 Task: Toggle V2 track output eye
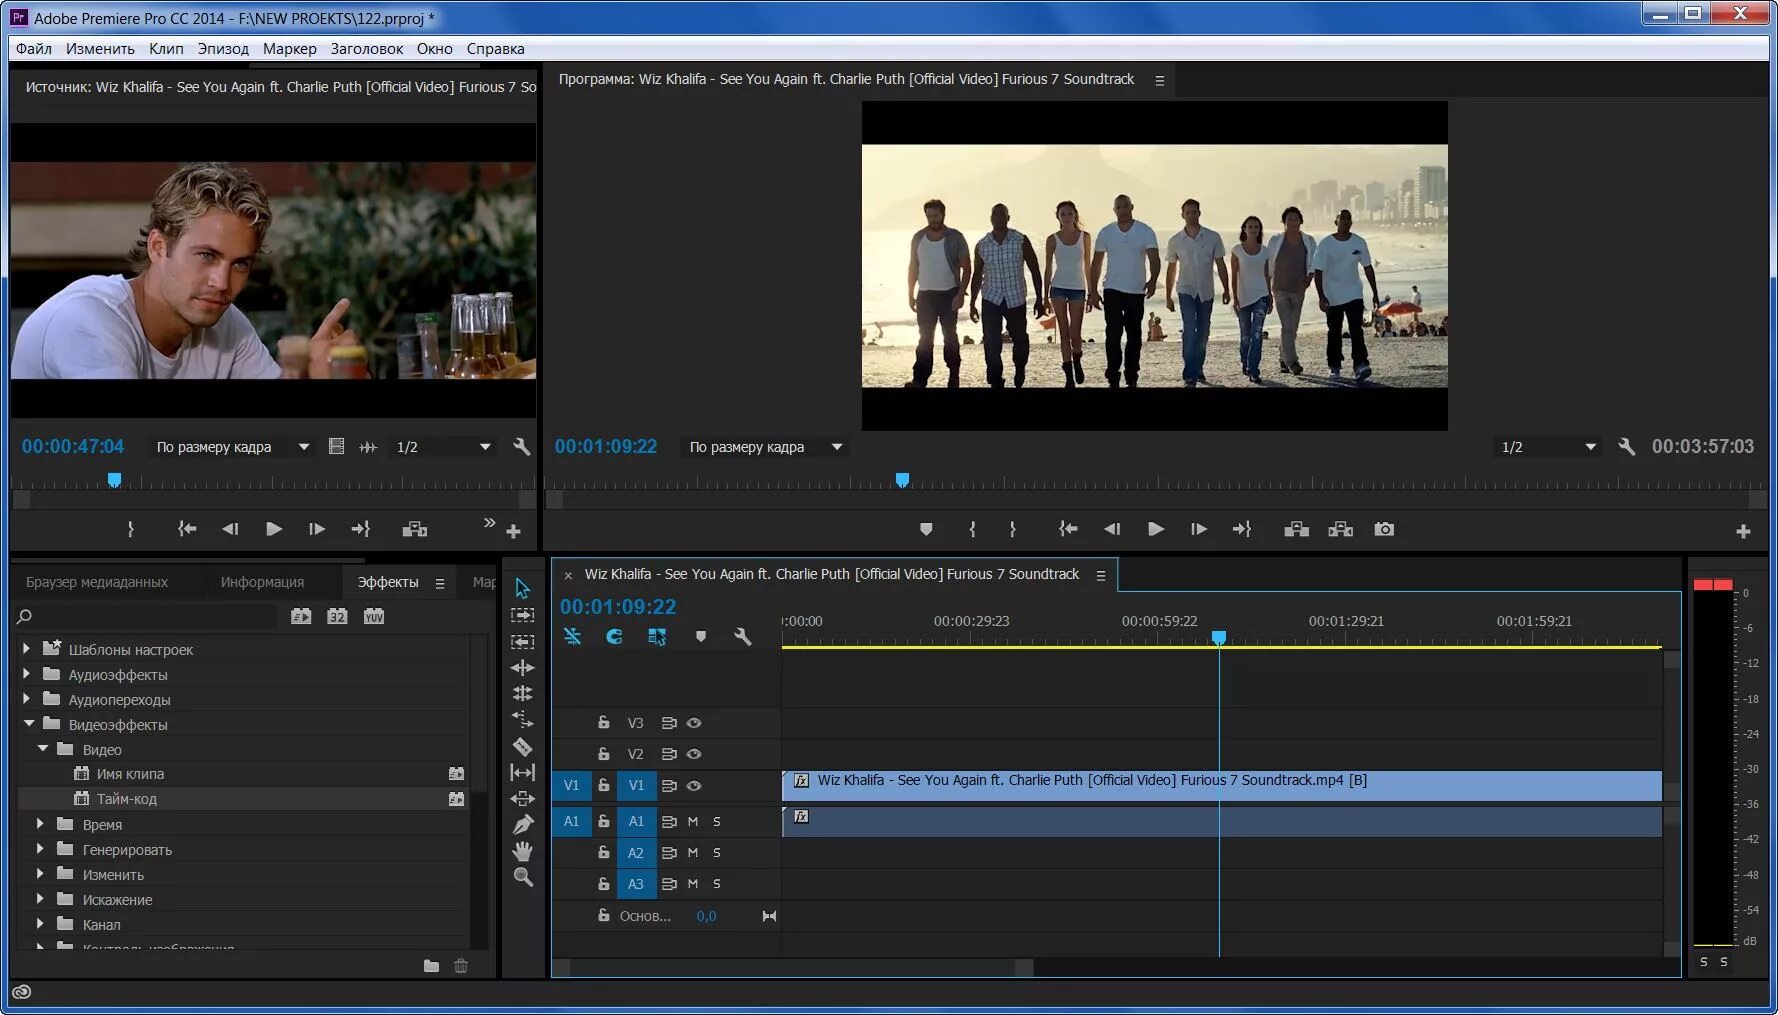[x=694, y=754]
